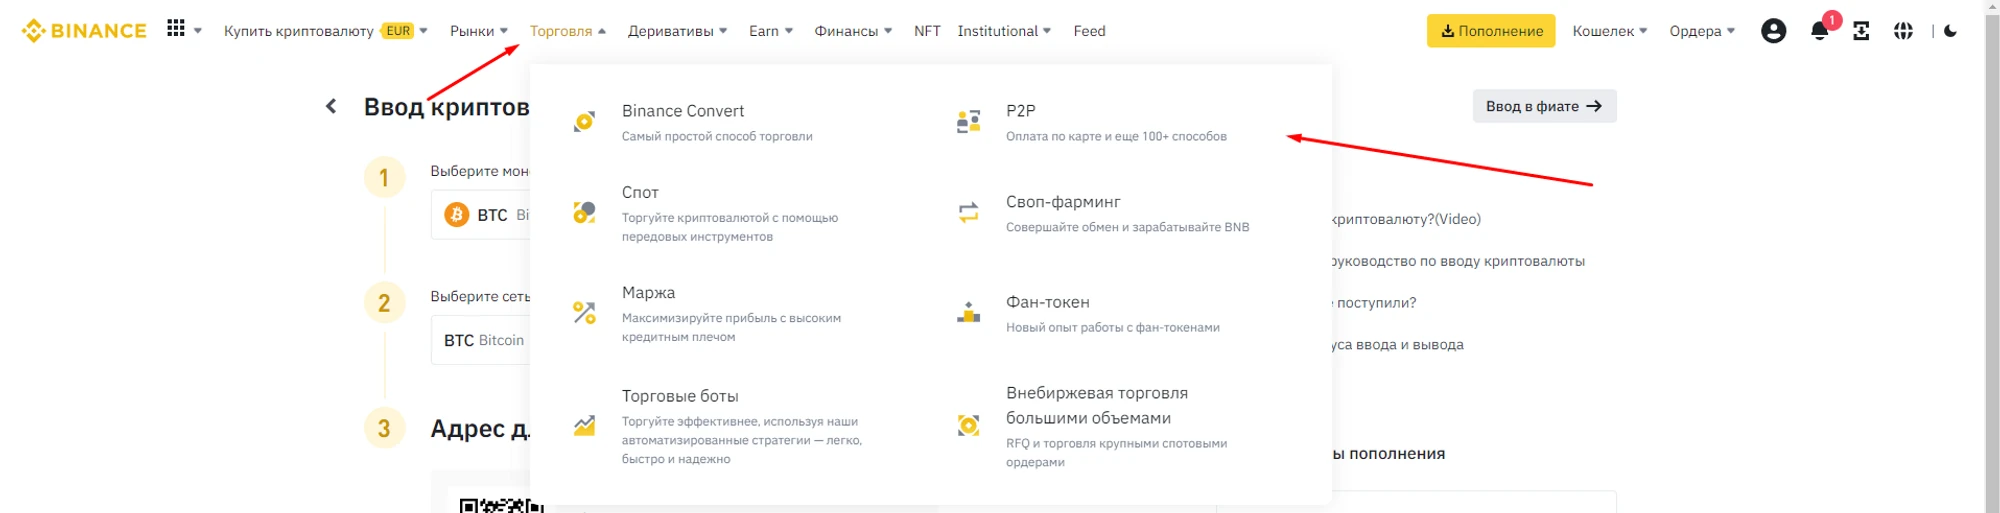
Task: Click the Binance logo
Action: click(84, 31)
